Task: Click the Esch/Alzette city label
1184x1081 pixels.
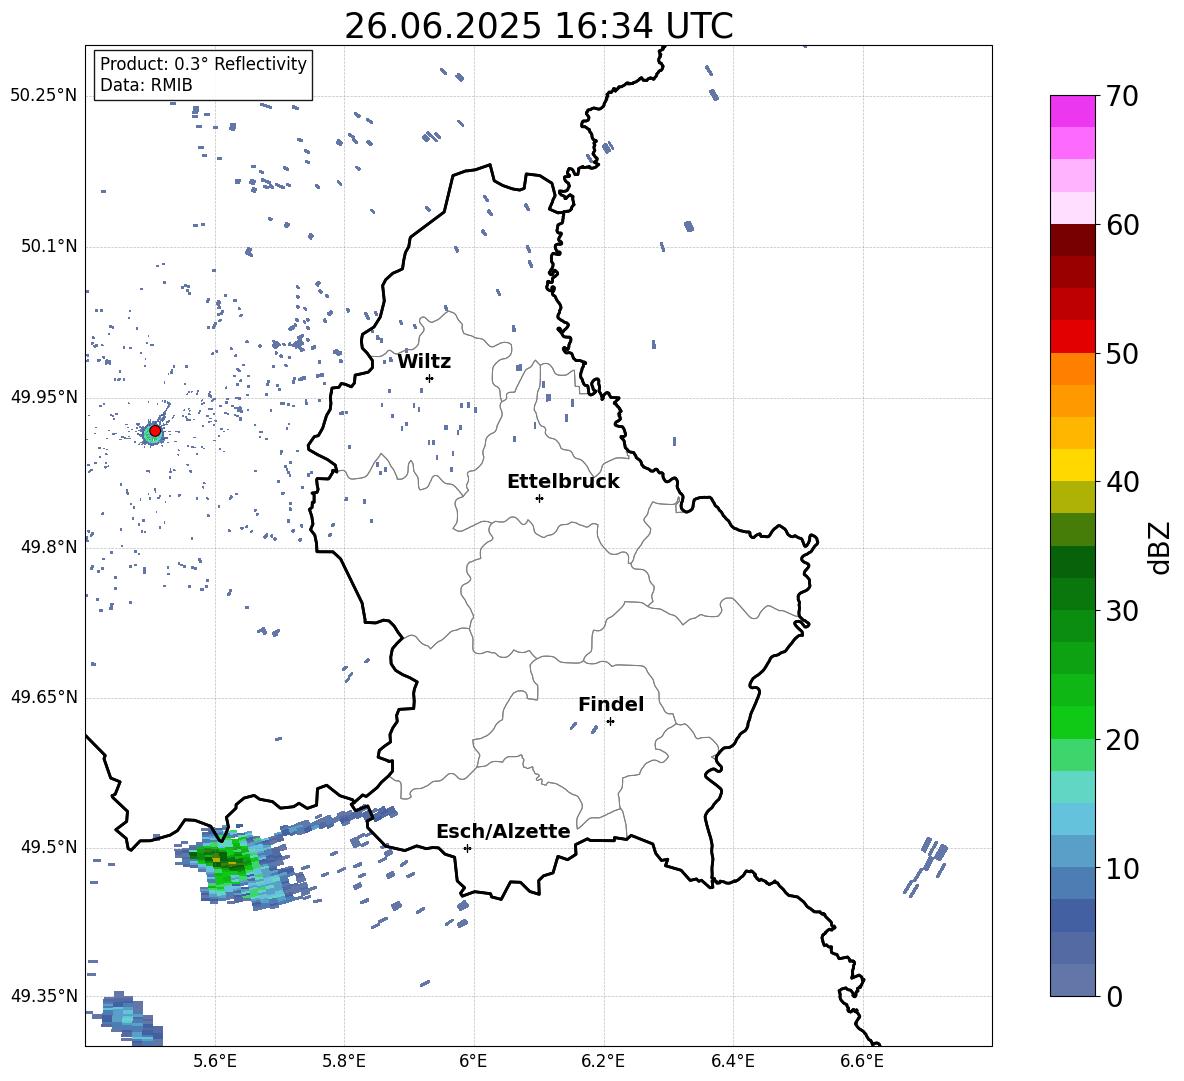Action: (x=503, y=831)
